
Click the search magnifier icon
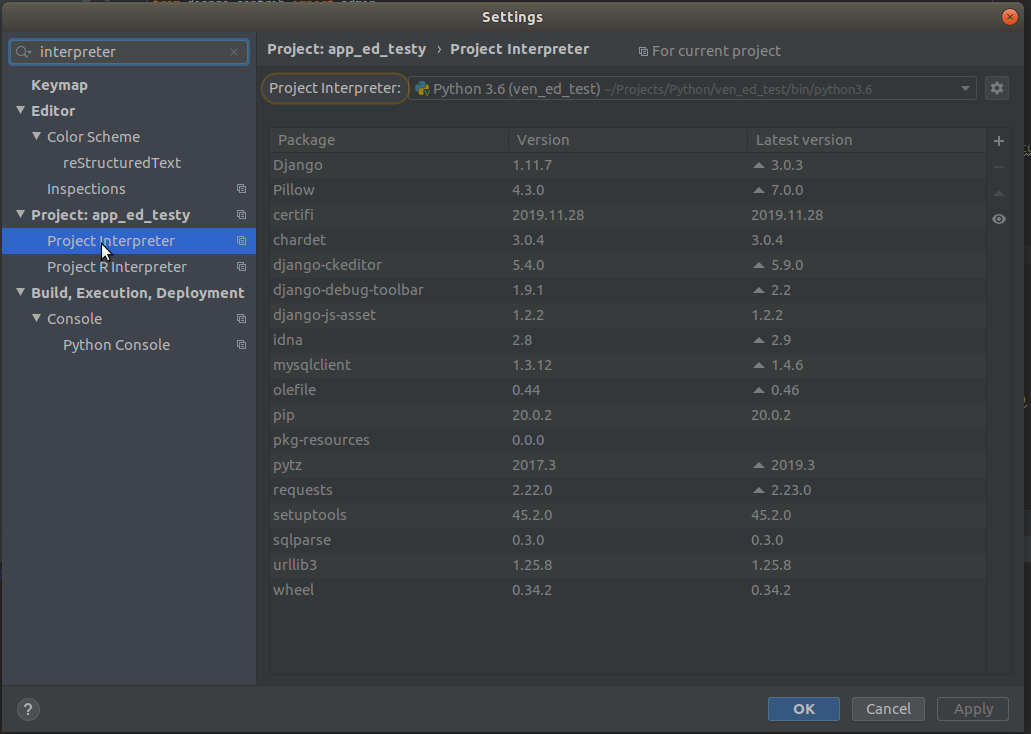pyautogui.click(x=23, y=52)
